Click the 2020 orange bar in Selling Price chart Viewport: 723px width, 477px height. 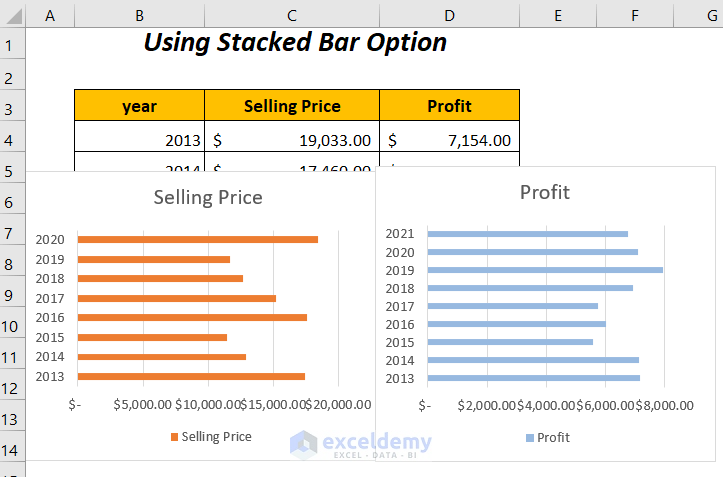[x=198, y=240]
